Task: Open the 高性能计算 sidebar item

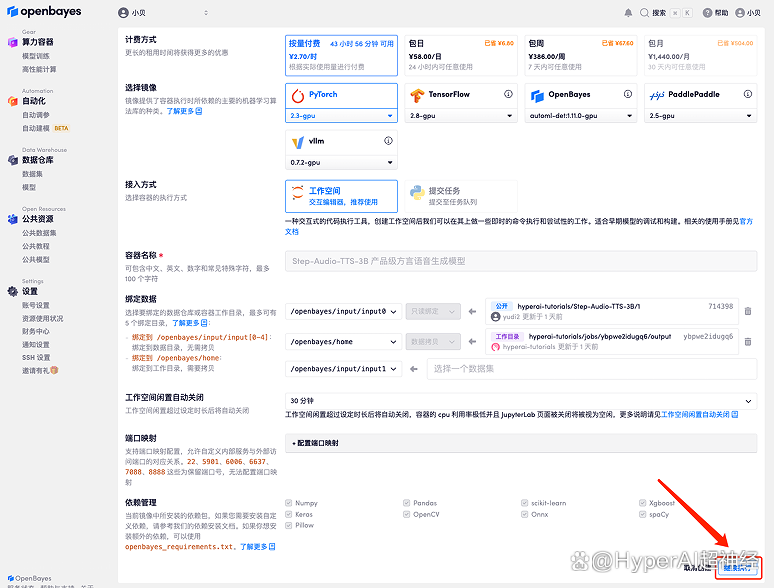Action: [x=39, y=69]
